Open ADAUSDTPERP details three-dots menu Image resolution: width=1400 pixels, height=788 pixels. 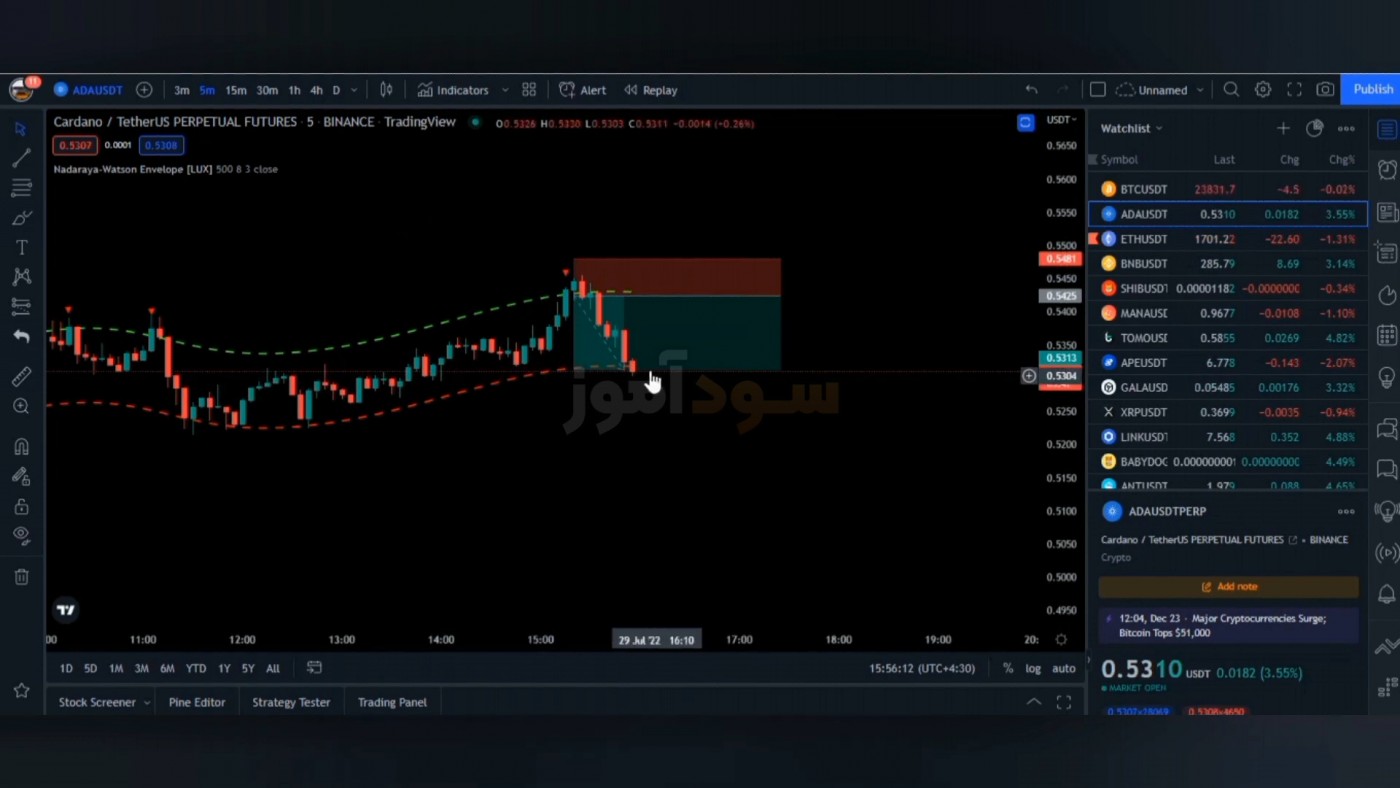click(x=1346, y=511)
